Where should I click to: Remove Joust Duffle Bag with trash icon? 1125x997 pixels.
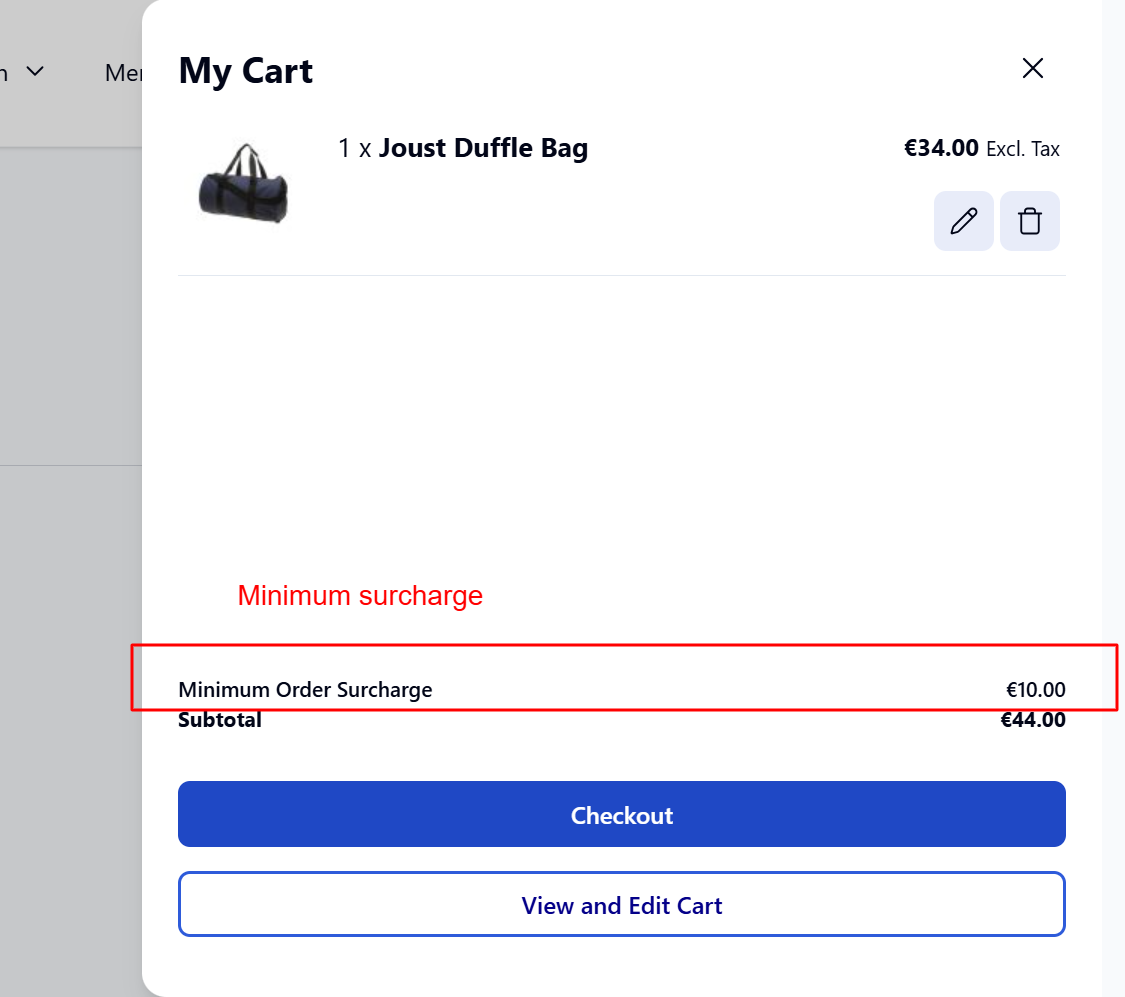tap(1029, 221)
